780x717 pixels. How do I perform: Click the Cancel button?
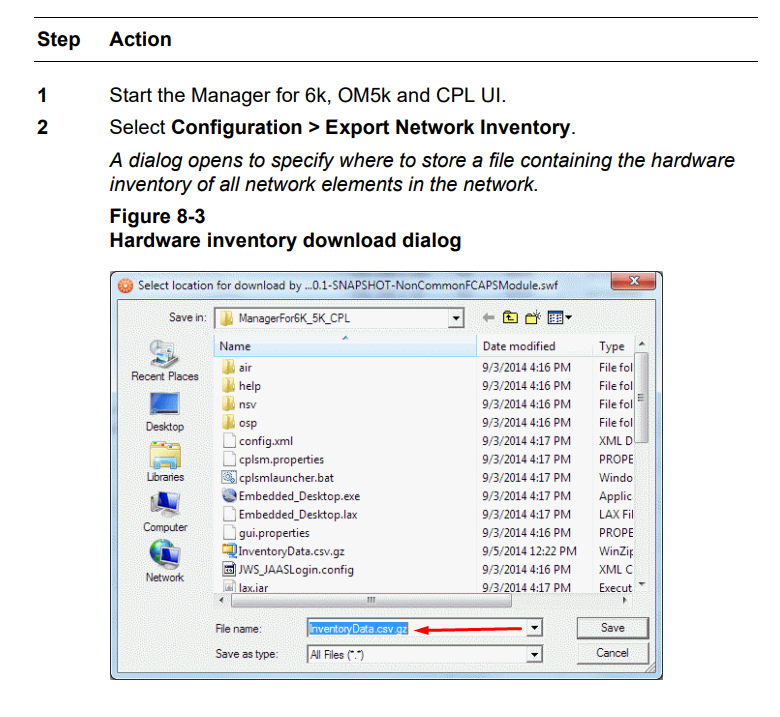(x=612, y=653)
